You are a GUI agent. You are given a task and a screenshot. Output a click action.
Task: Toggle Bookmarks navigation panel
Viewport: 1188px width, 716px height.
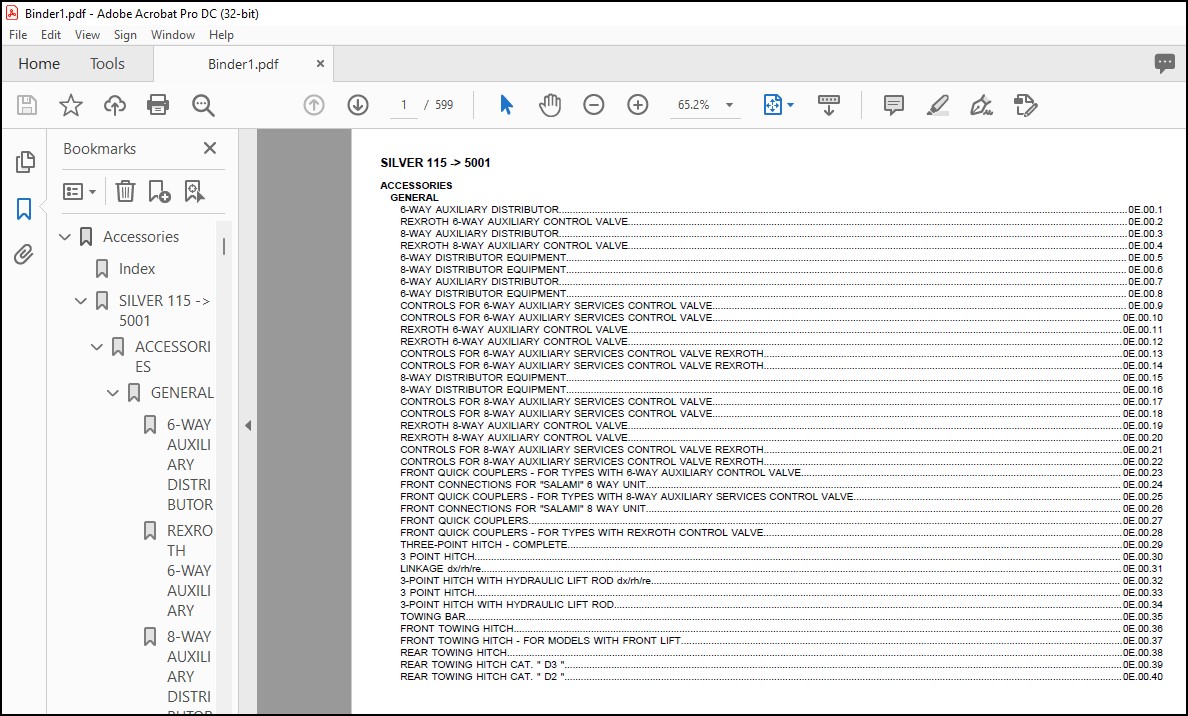(x=24, y=208)
